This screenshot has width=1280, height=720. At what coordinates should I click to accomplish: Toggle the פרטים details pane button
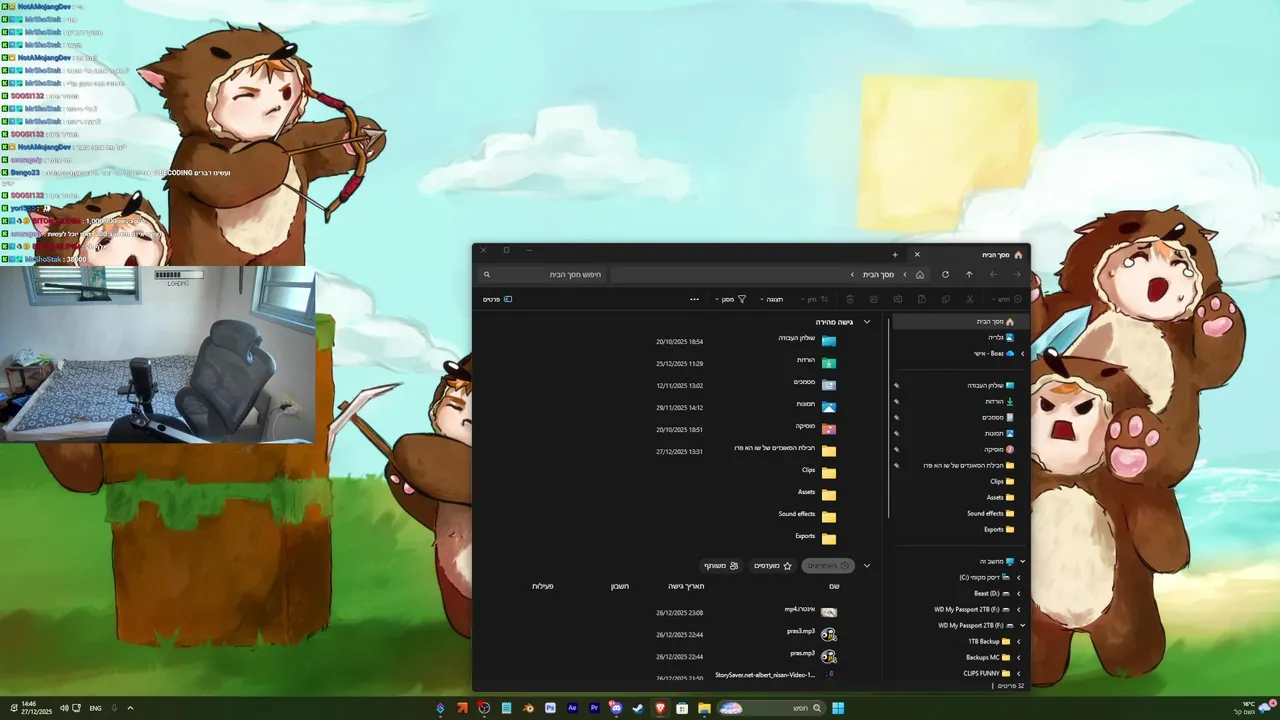pos(497,299)
